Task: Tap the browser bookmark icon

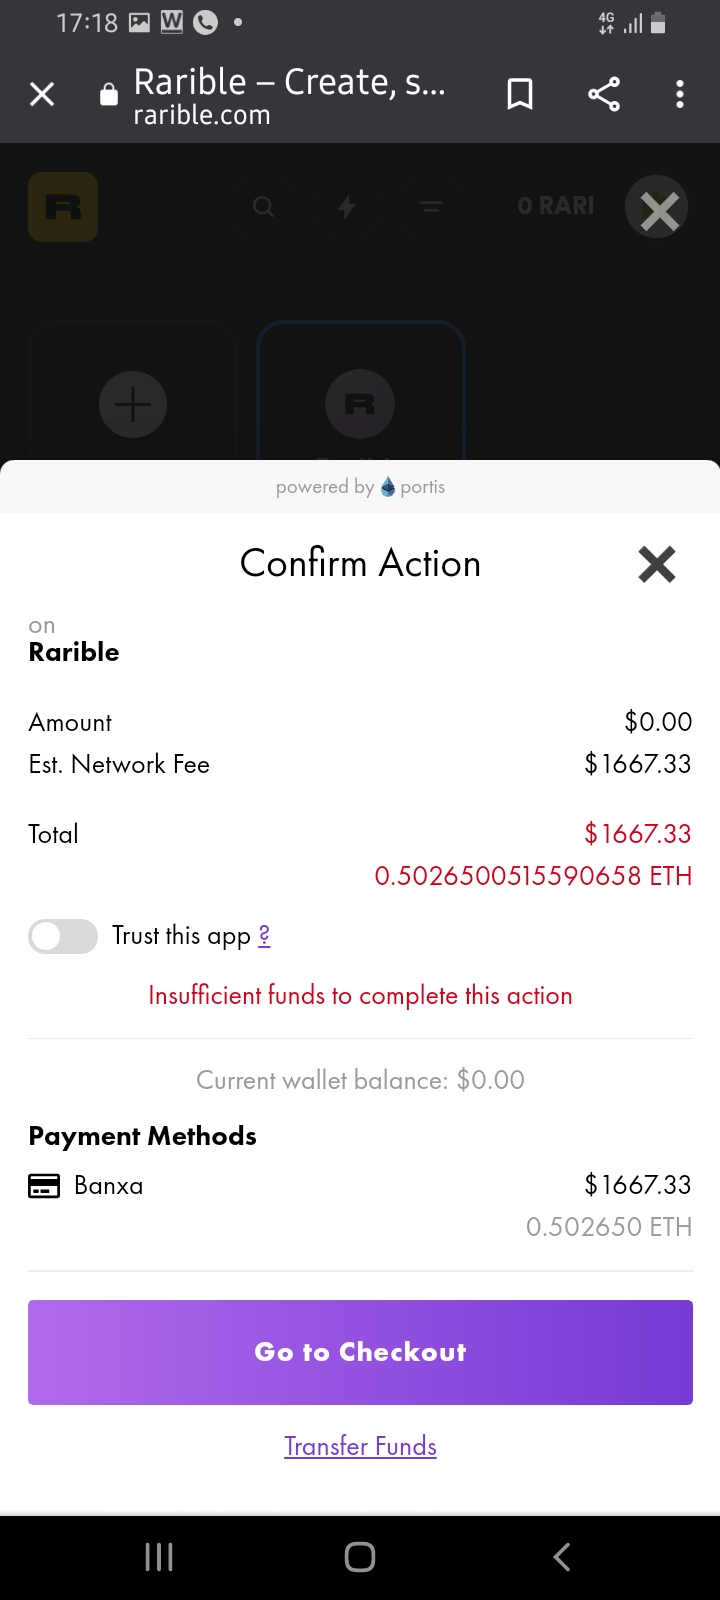Action: point(520,95)
